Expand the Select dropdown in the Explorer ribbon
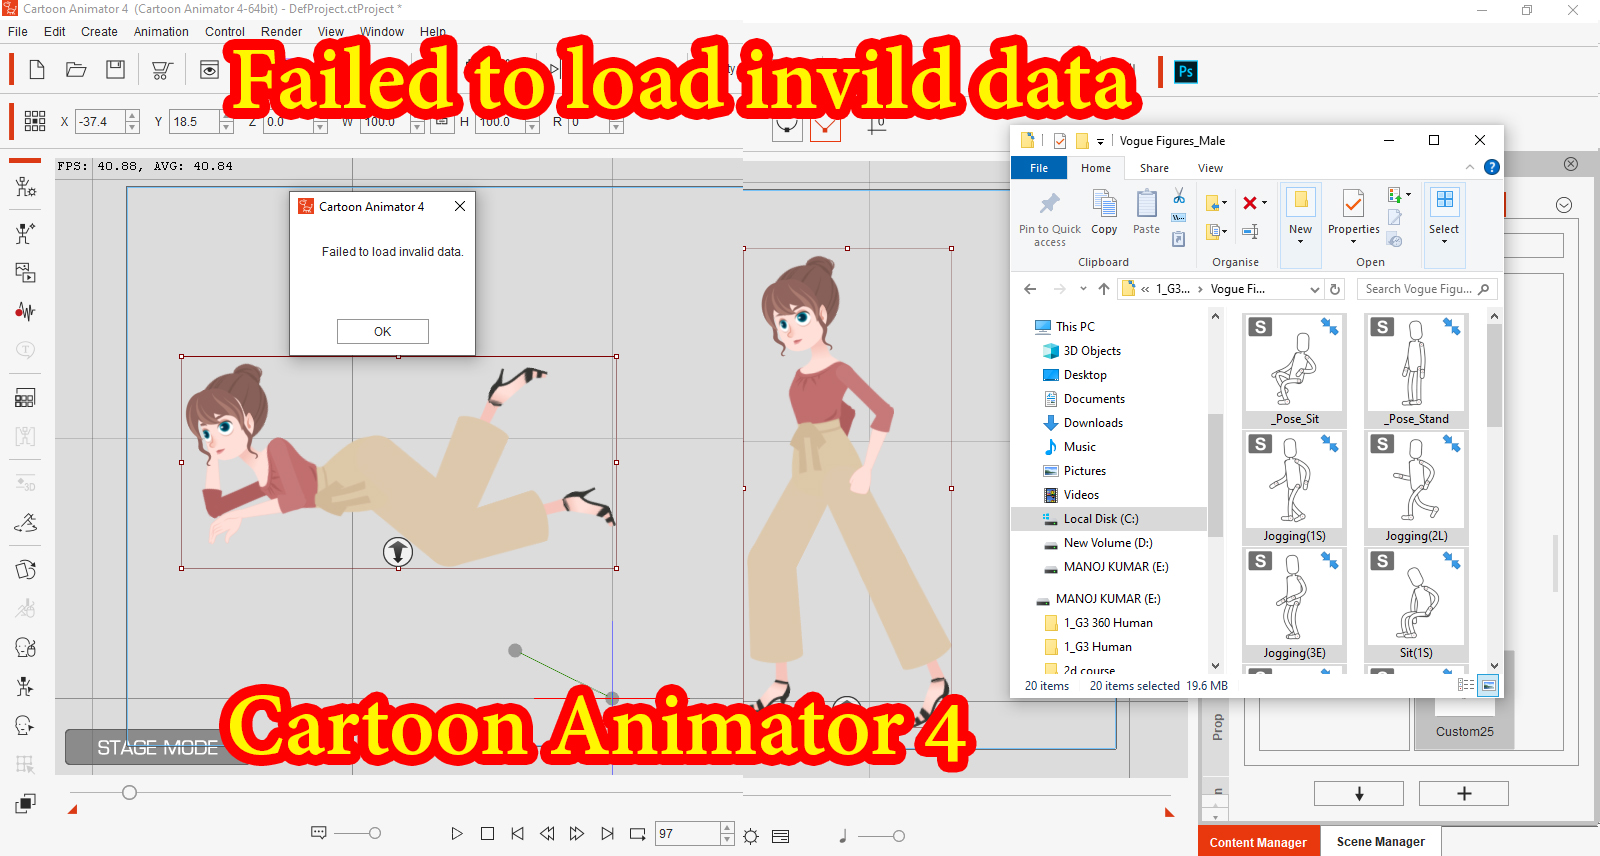Image resolution: width=1600 pixels, height=856 pixels. click(1443, 241)
